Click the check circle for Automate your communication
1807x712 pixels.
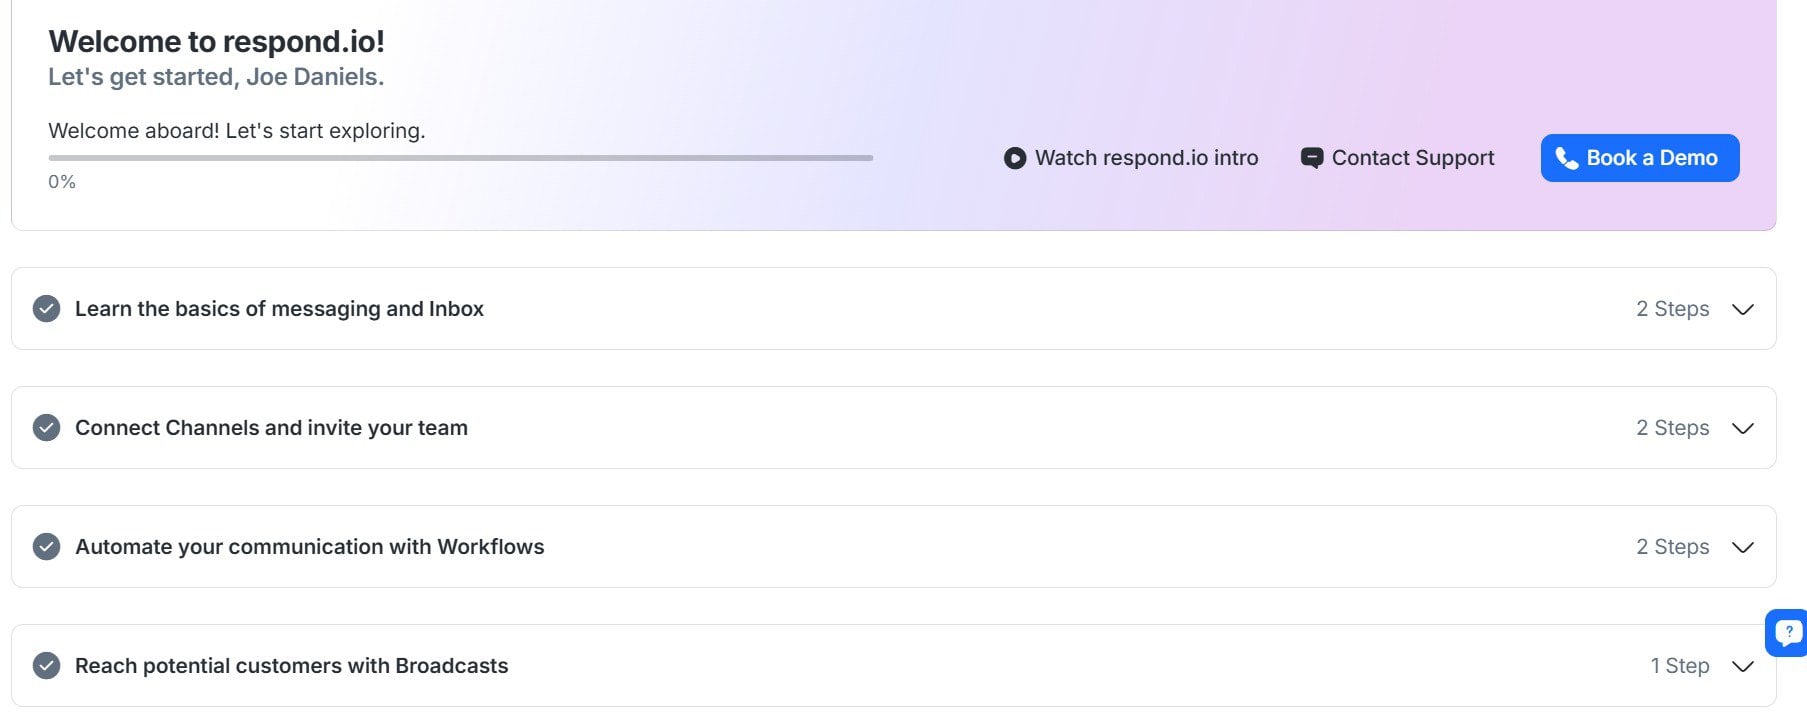coord(46,547)
